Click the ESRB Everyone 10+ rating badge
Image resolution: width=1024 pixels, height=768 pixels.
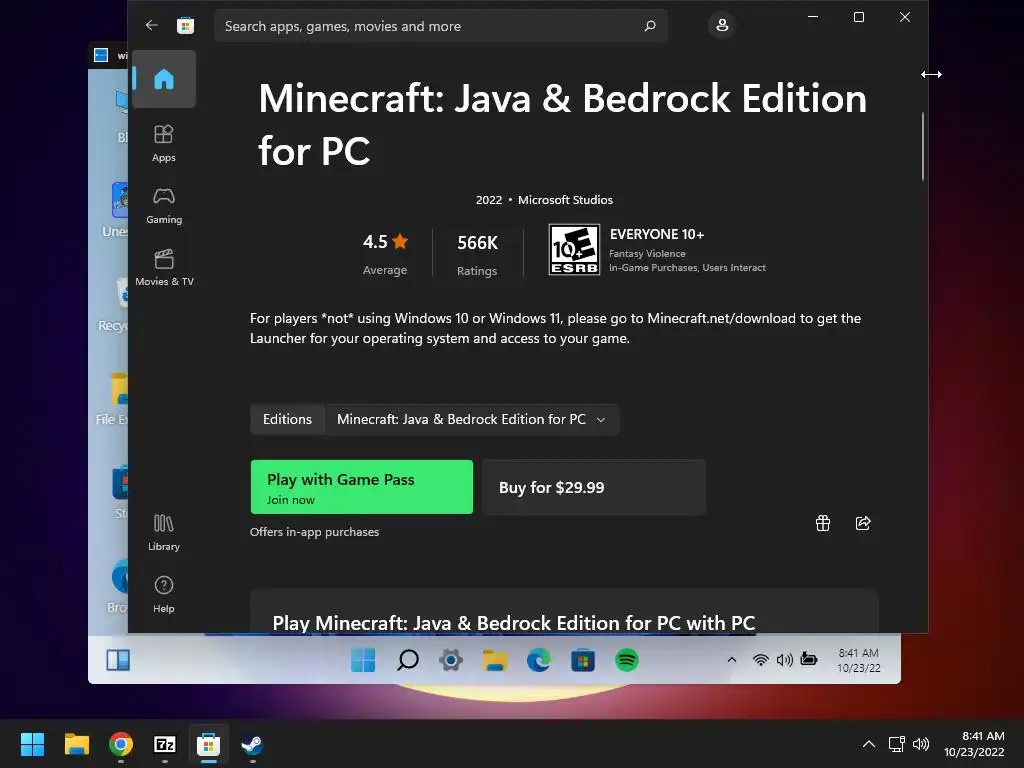pyautogui.click(x=574, y=249)
